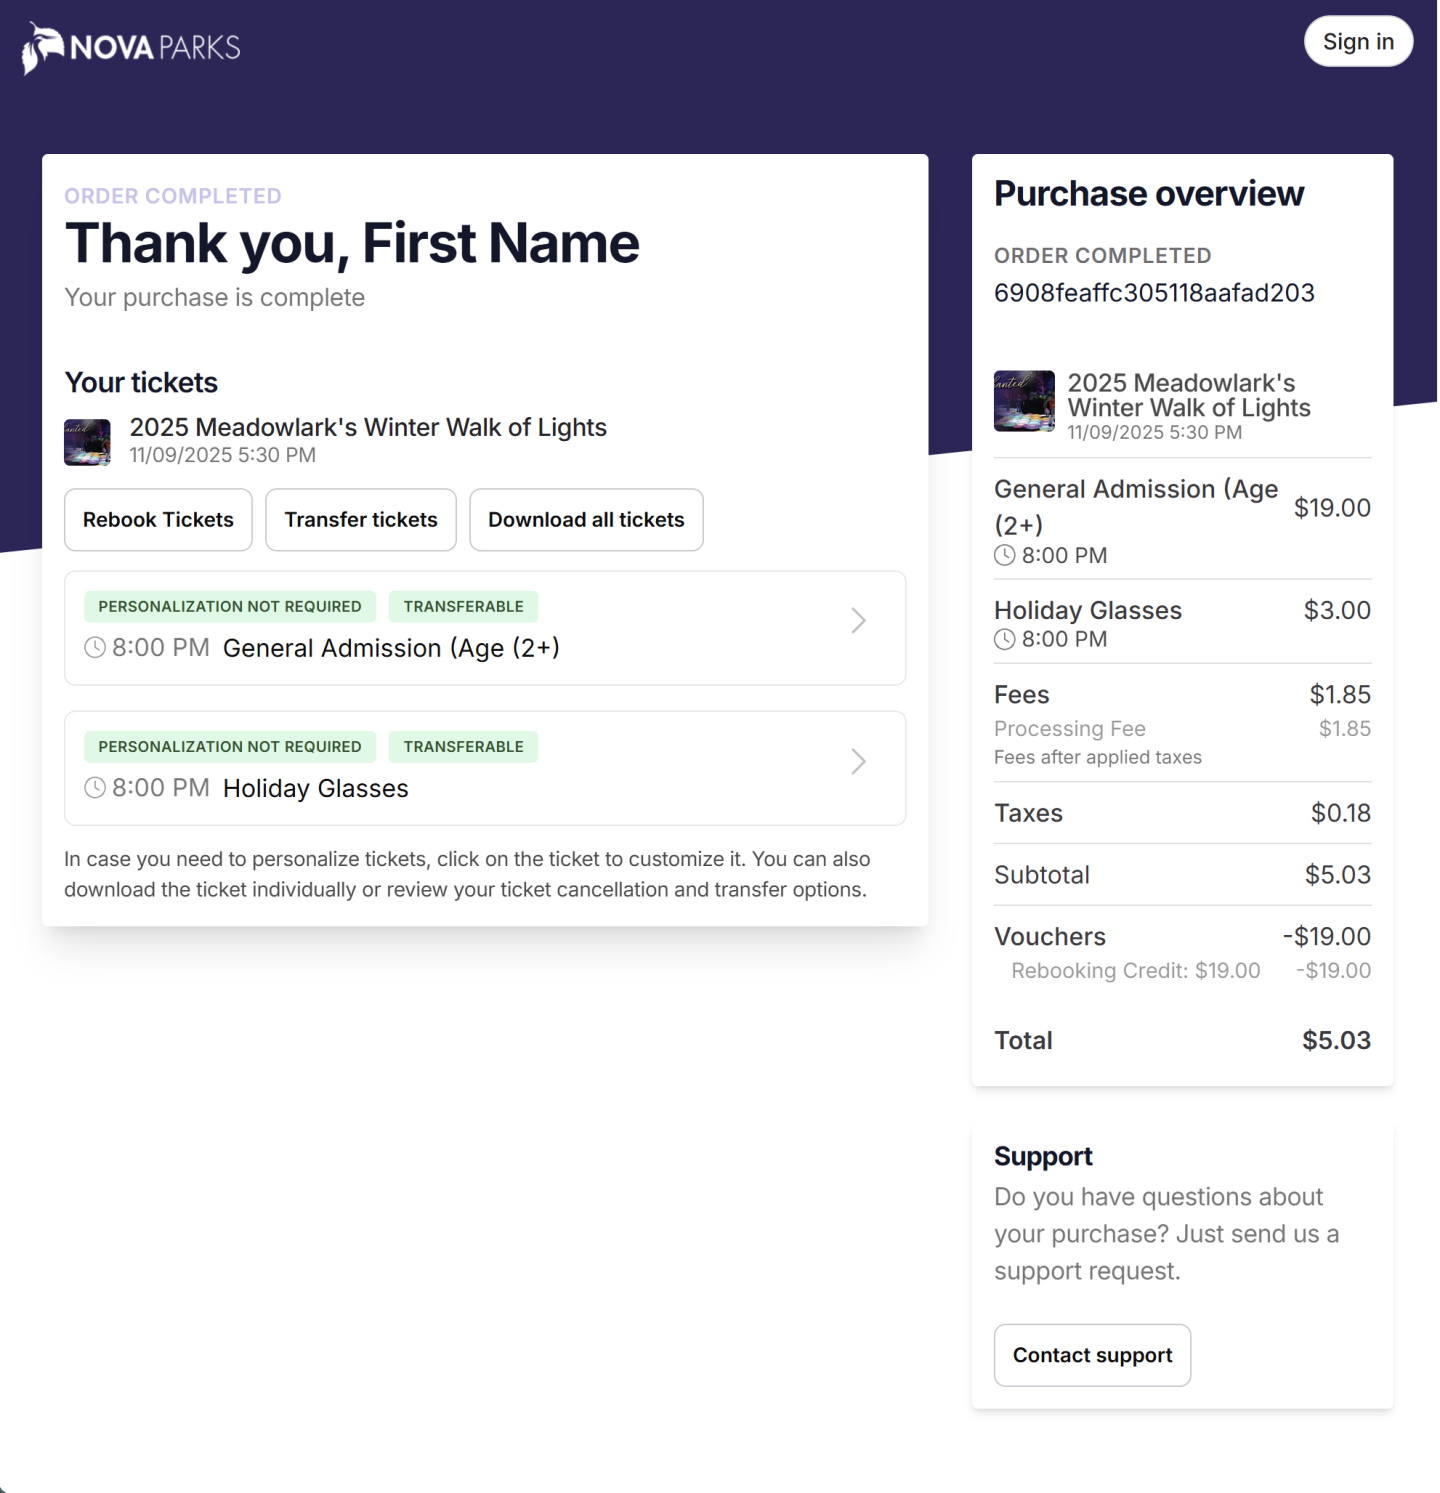Click event thumbnail in Purchase overview
Screen dimensions: 1440x1493
pos(1023,401)
